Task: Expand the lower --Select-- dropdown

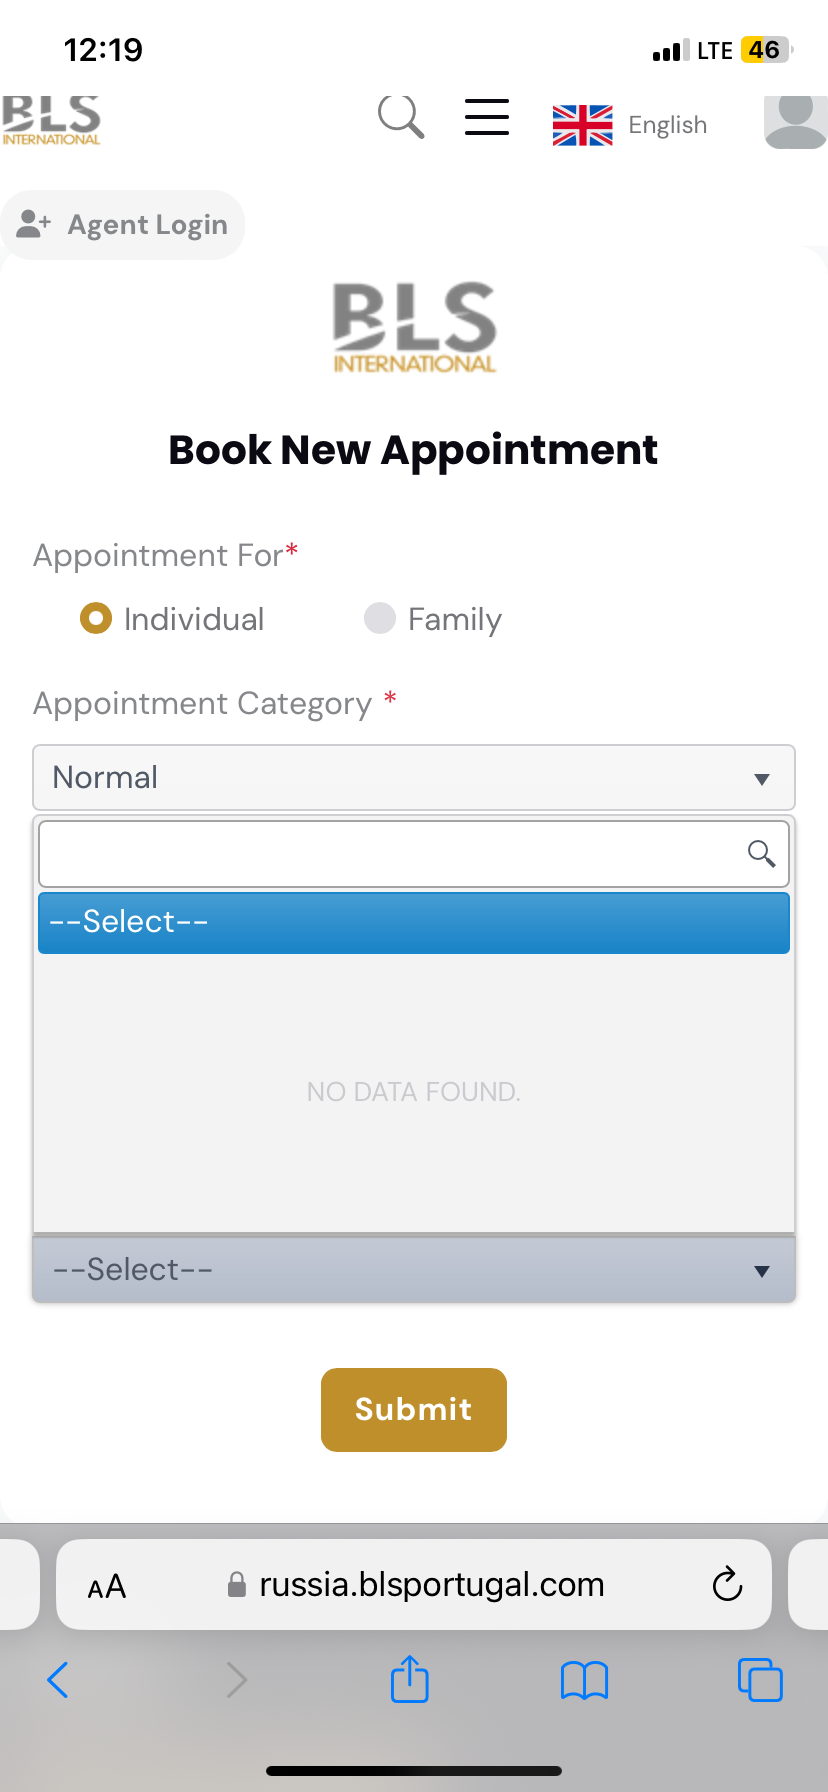Action: pyautogui.click(x=414, y=1270)
